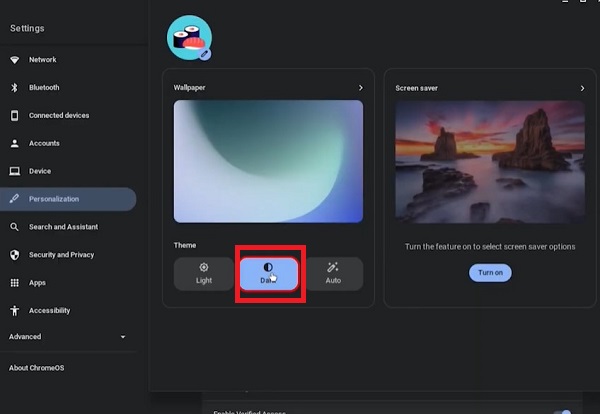Click the grid icon beside Apps

tap(15, 283)
